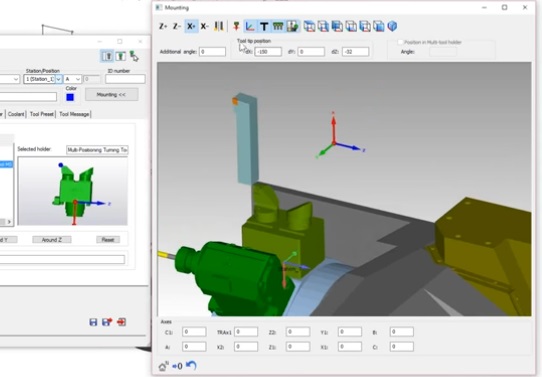Select the Z+ orientation button

pyautogui.click(x=163, y=26)
